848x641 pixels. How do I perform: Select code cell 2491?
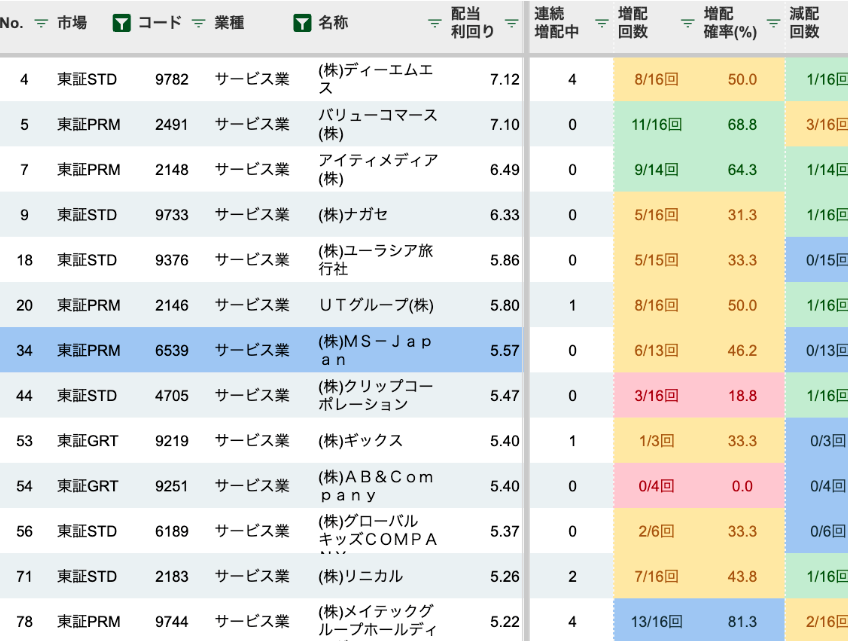point(172,125)
